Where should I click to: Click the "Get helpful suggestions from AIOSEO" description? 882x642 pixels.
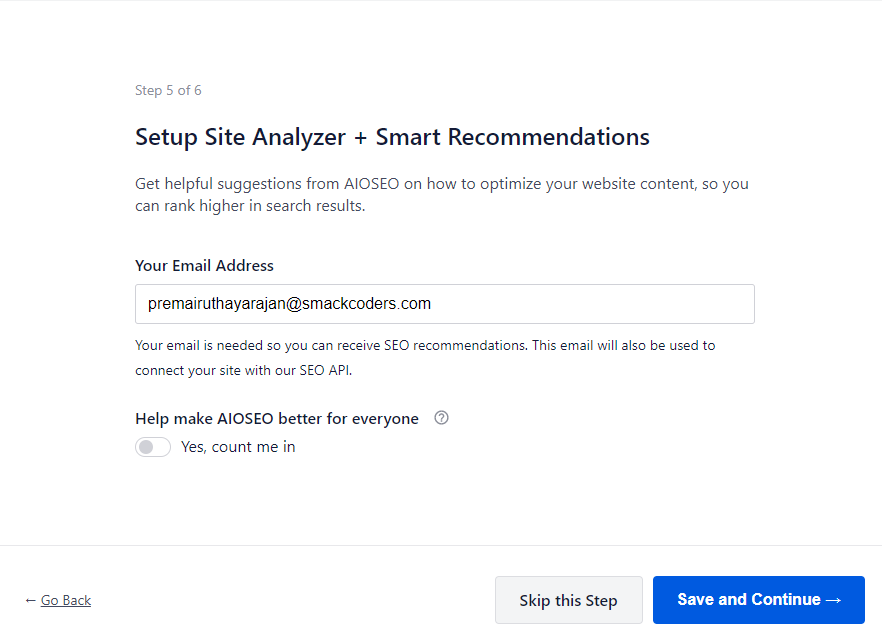tap(441, 184)
